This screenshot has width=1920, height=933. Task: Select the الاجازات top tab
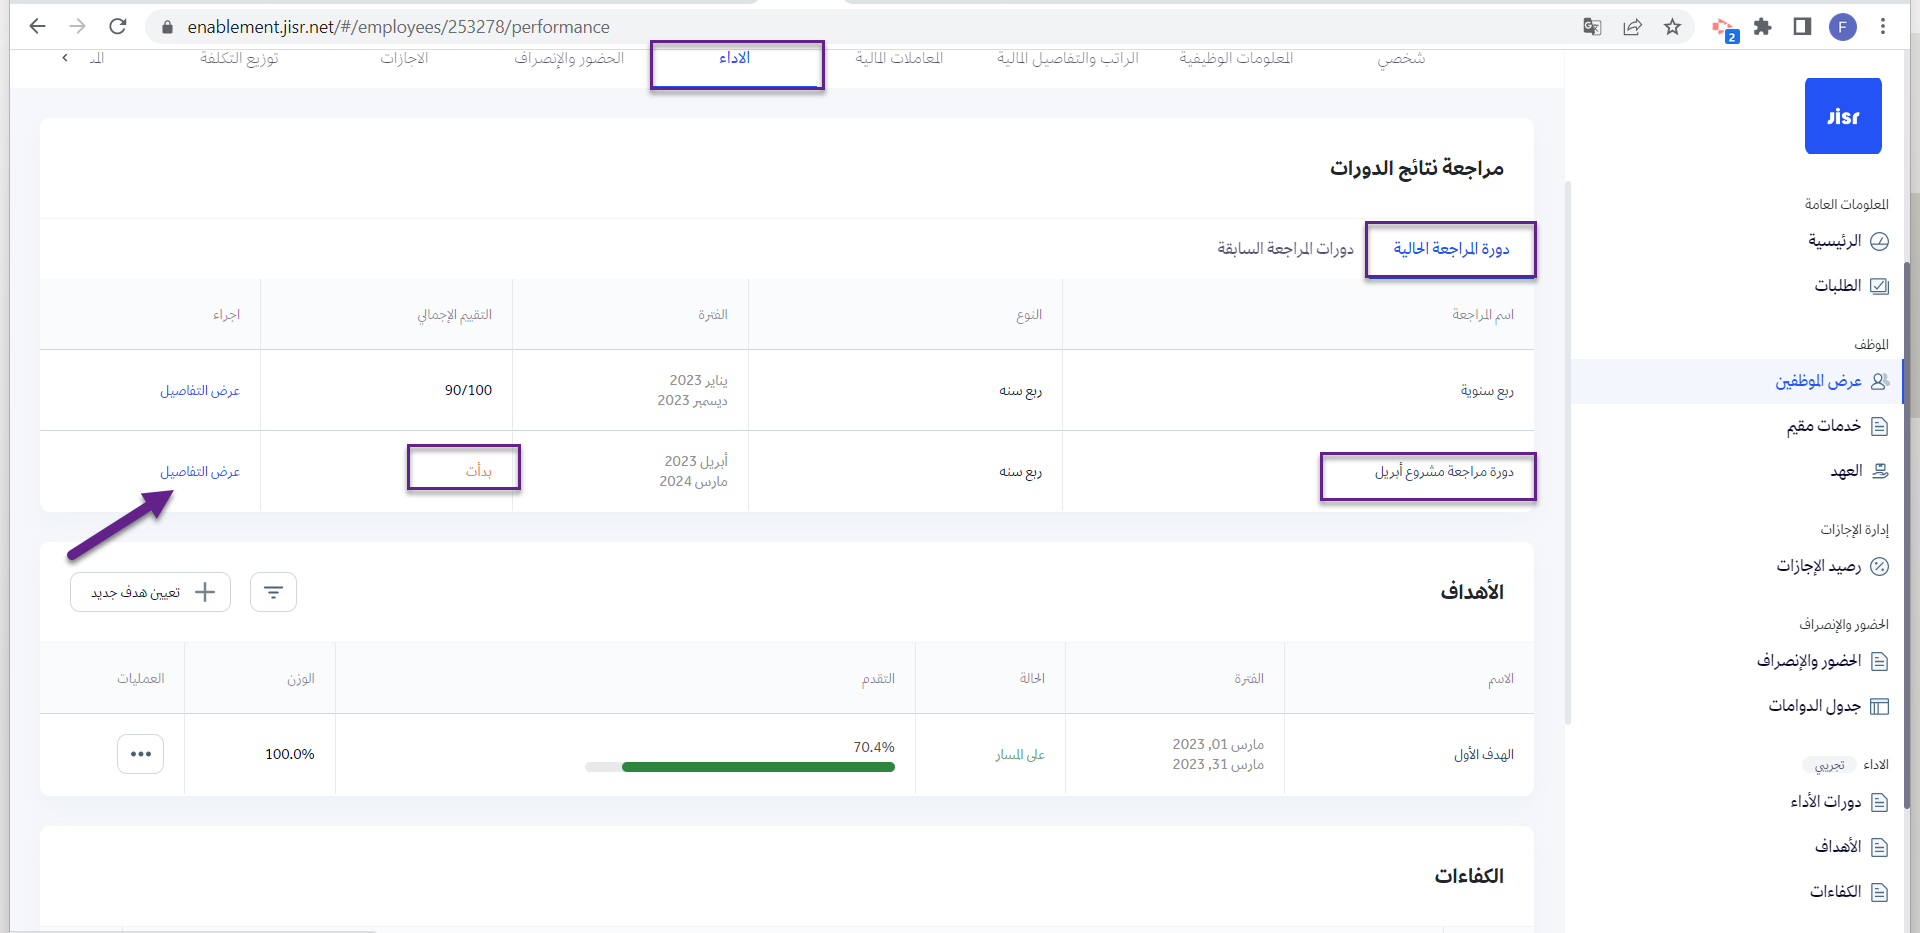[404, 58]
